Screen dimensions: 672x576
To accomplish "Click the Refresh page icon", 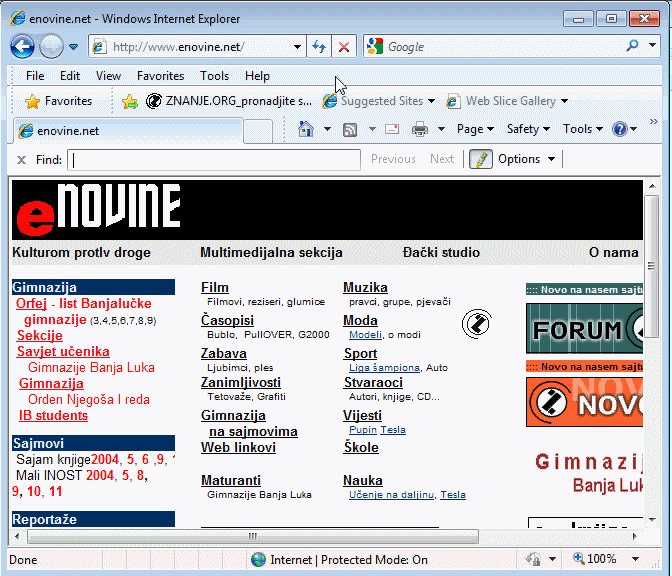I will click(x=319, y=47).
